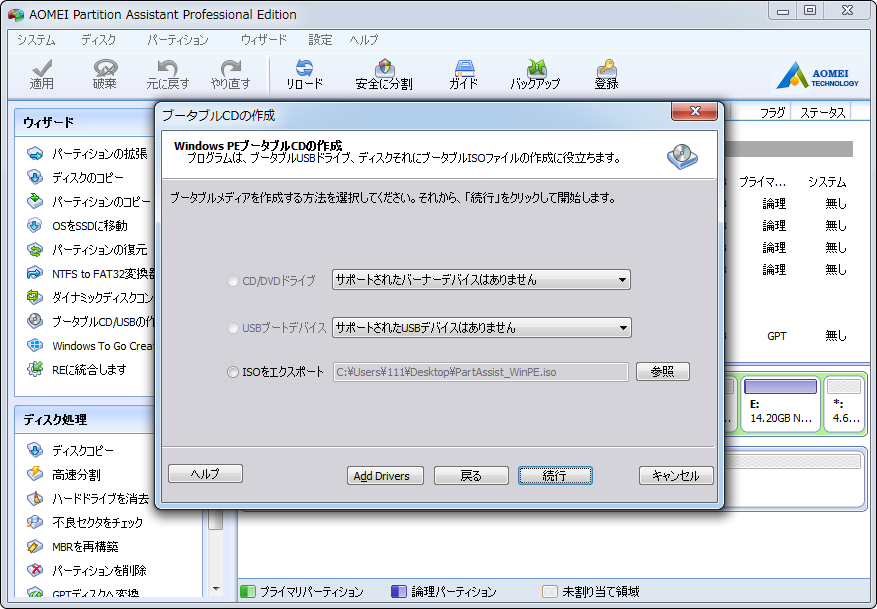Click the ハードドライブを消去 wipe icon
The height and width of the screenshot is (609, 877).
point(35,498)
